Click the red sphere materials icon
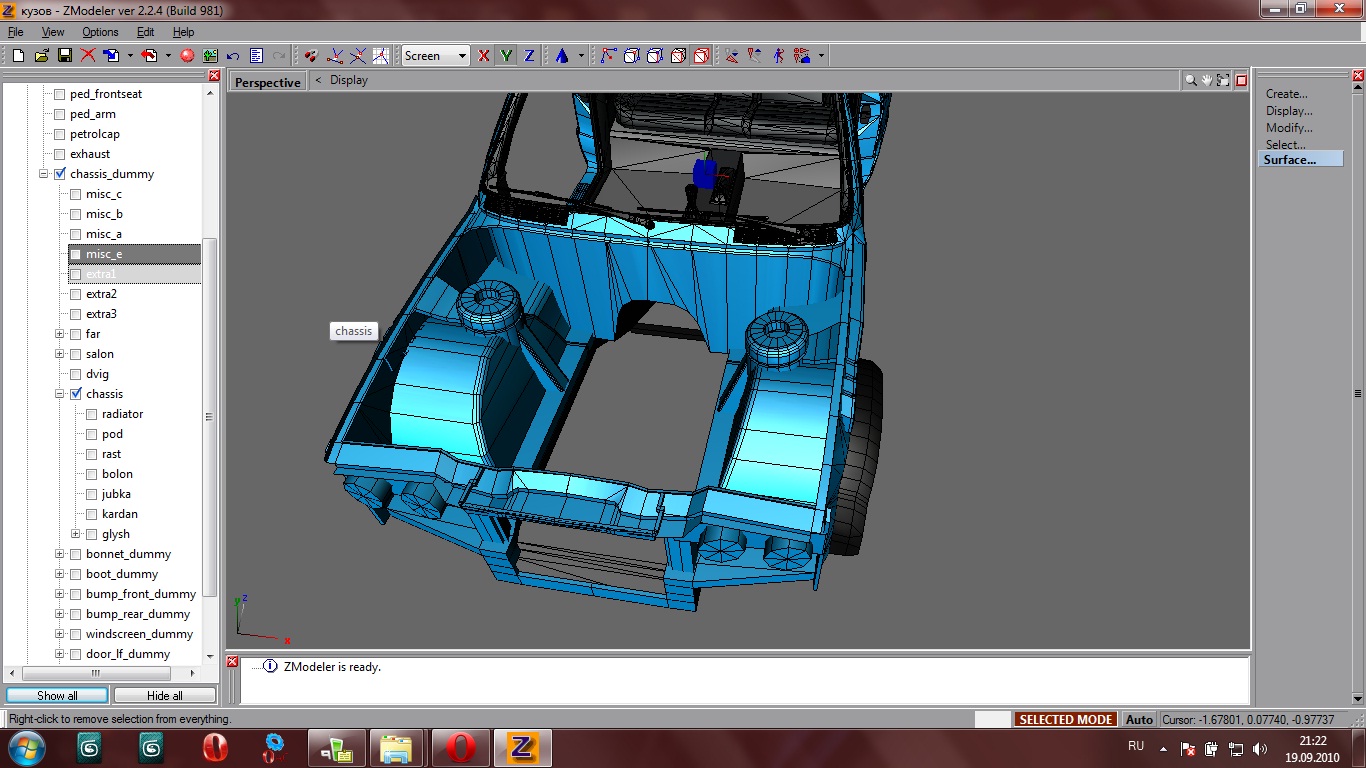This screenshot has height=768, width=1366. pos(187,56)
